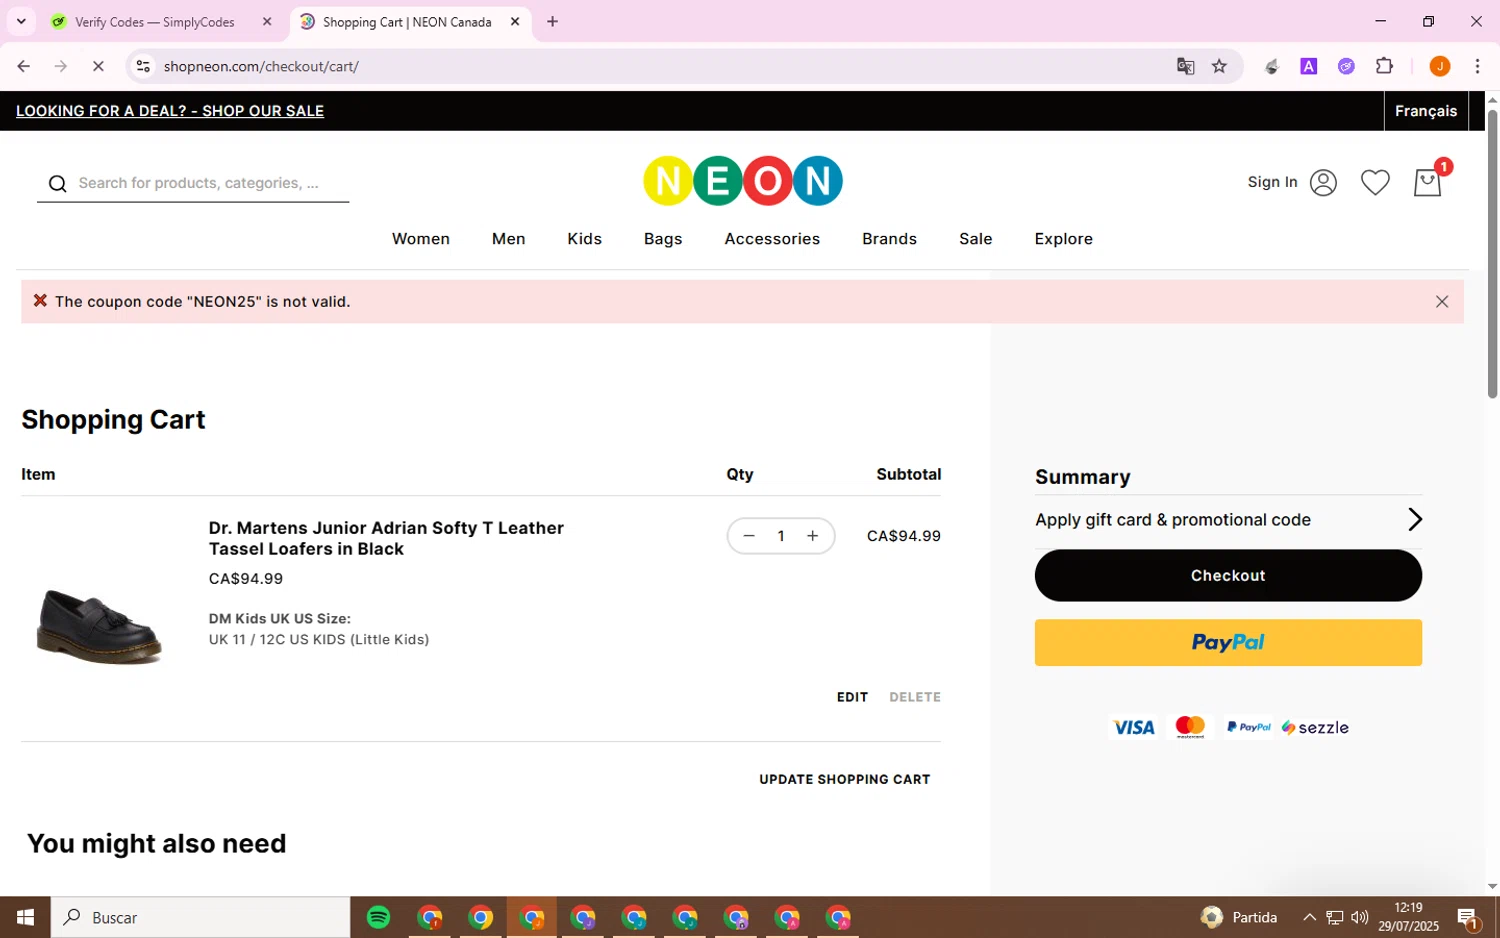Open the shopping cart bag icon
Viewport: 1500px width, 938px height.
1427,182
